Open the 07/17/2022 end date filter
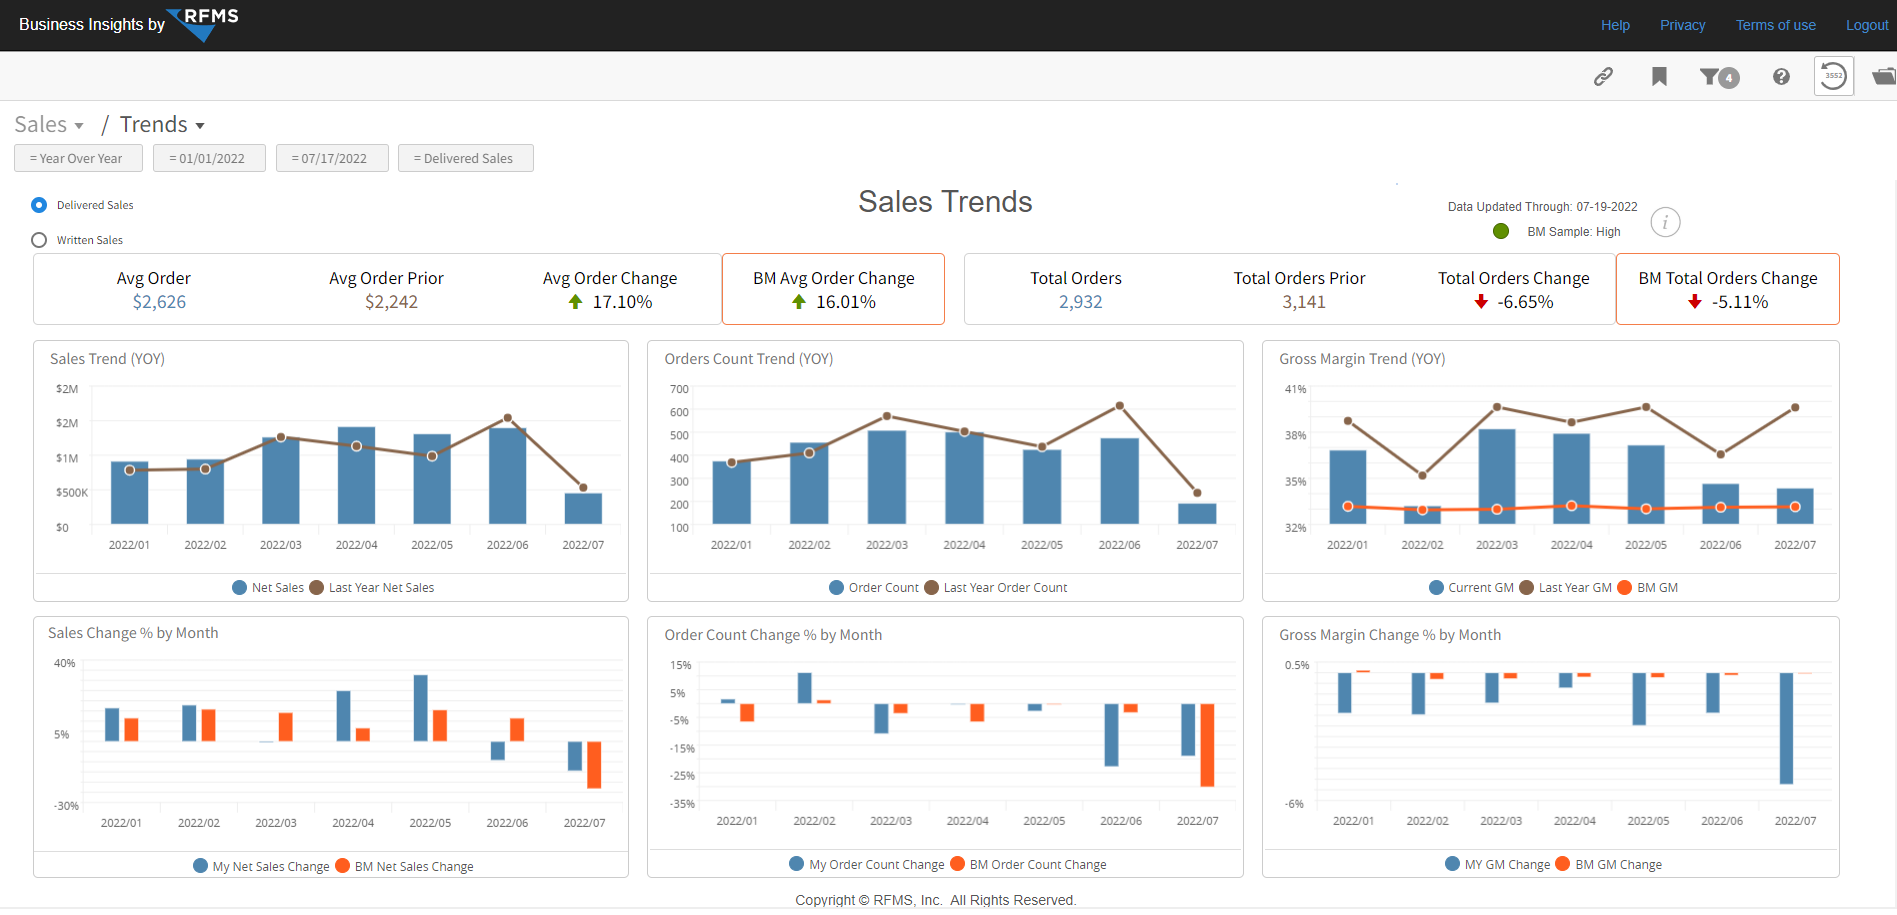 pos(330,158)
